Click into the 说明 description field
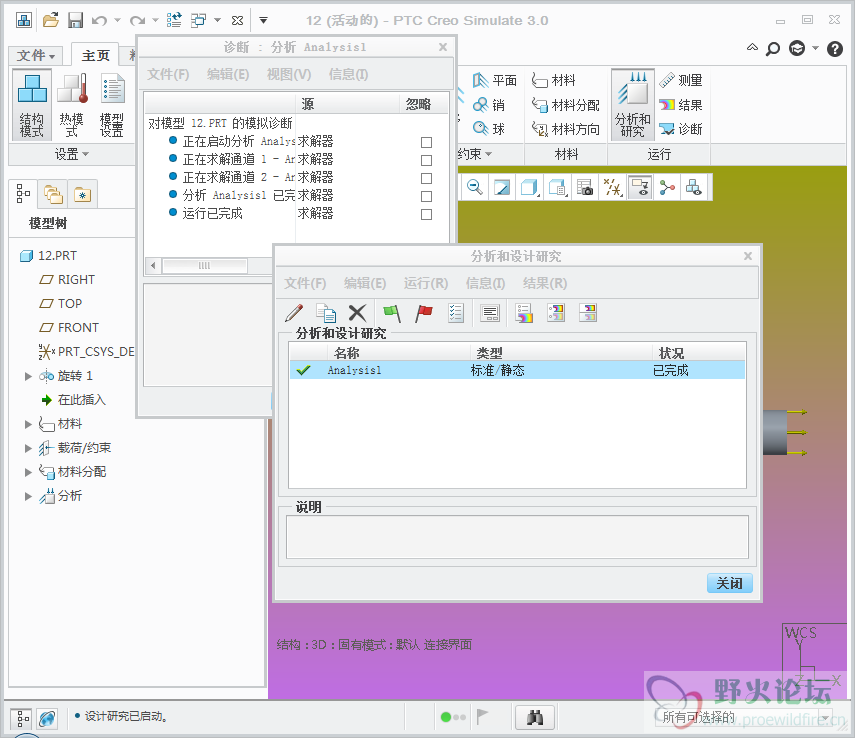 (517, 537)
